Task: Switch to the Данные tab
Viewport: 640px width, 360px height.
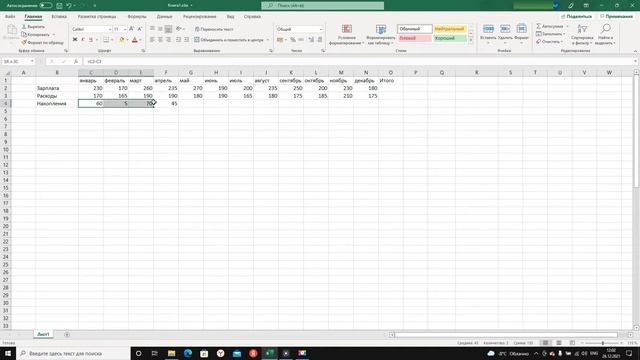Action: click(164, 17)
